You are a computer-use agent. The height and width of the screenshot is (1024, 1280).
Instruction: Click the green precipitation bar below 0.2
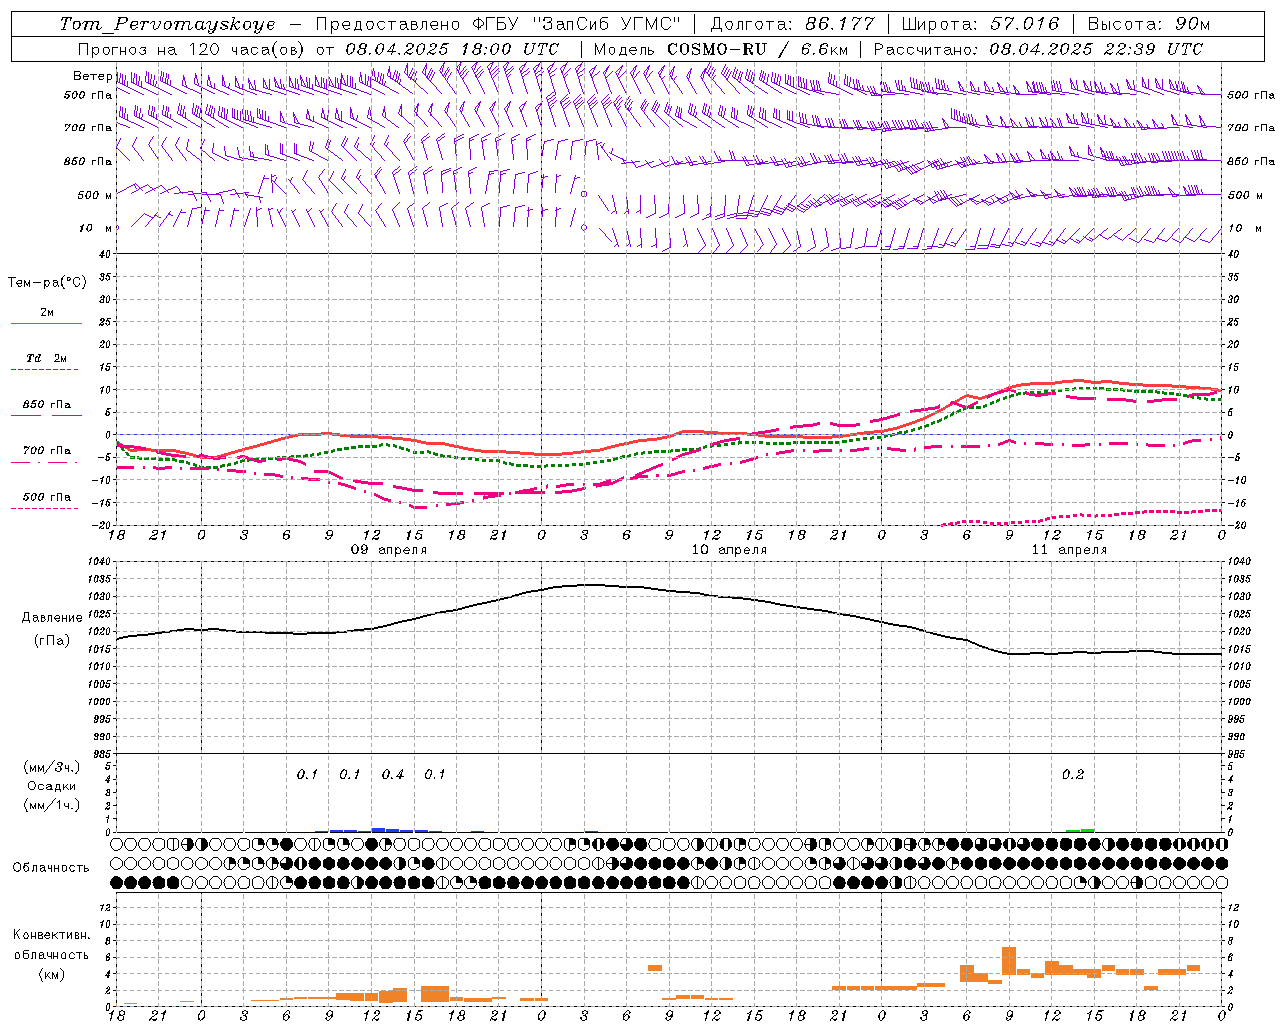1080,830
